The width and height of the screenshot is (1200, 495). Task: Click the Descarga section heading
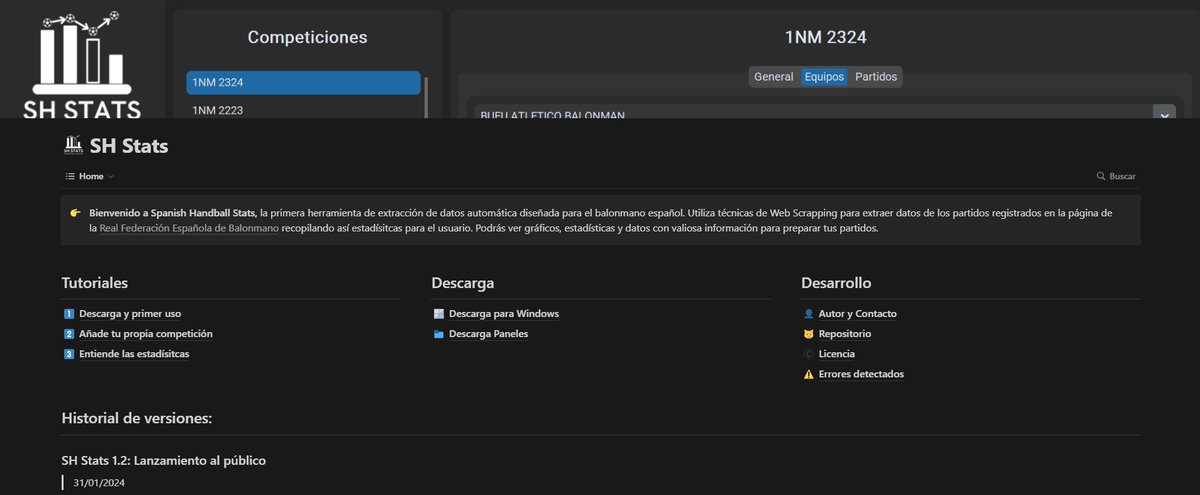point(463,283)
